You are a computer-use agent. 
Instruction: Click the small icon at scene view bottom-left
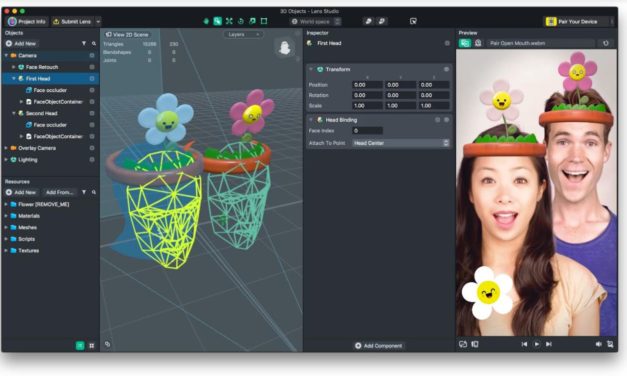coord(107,344)
